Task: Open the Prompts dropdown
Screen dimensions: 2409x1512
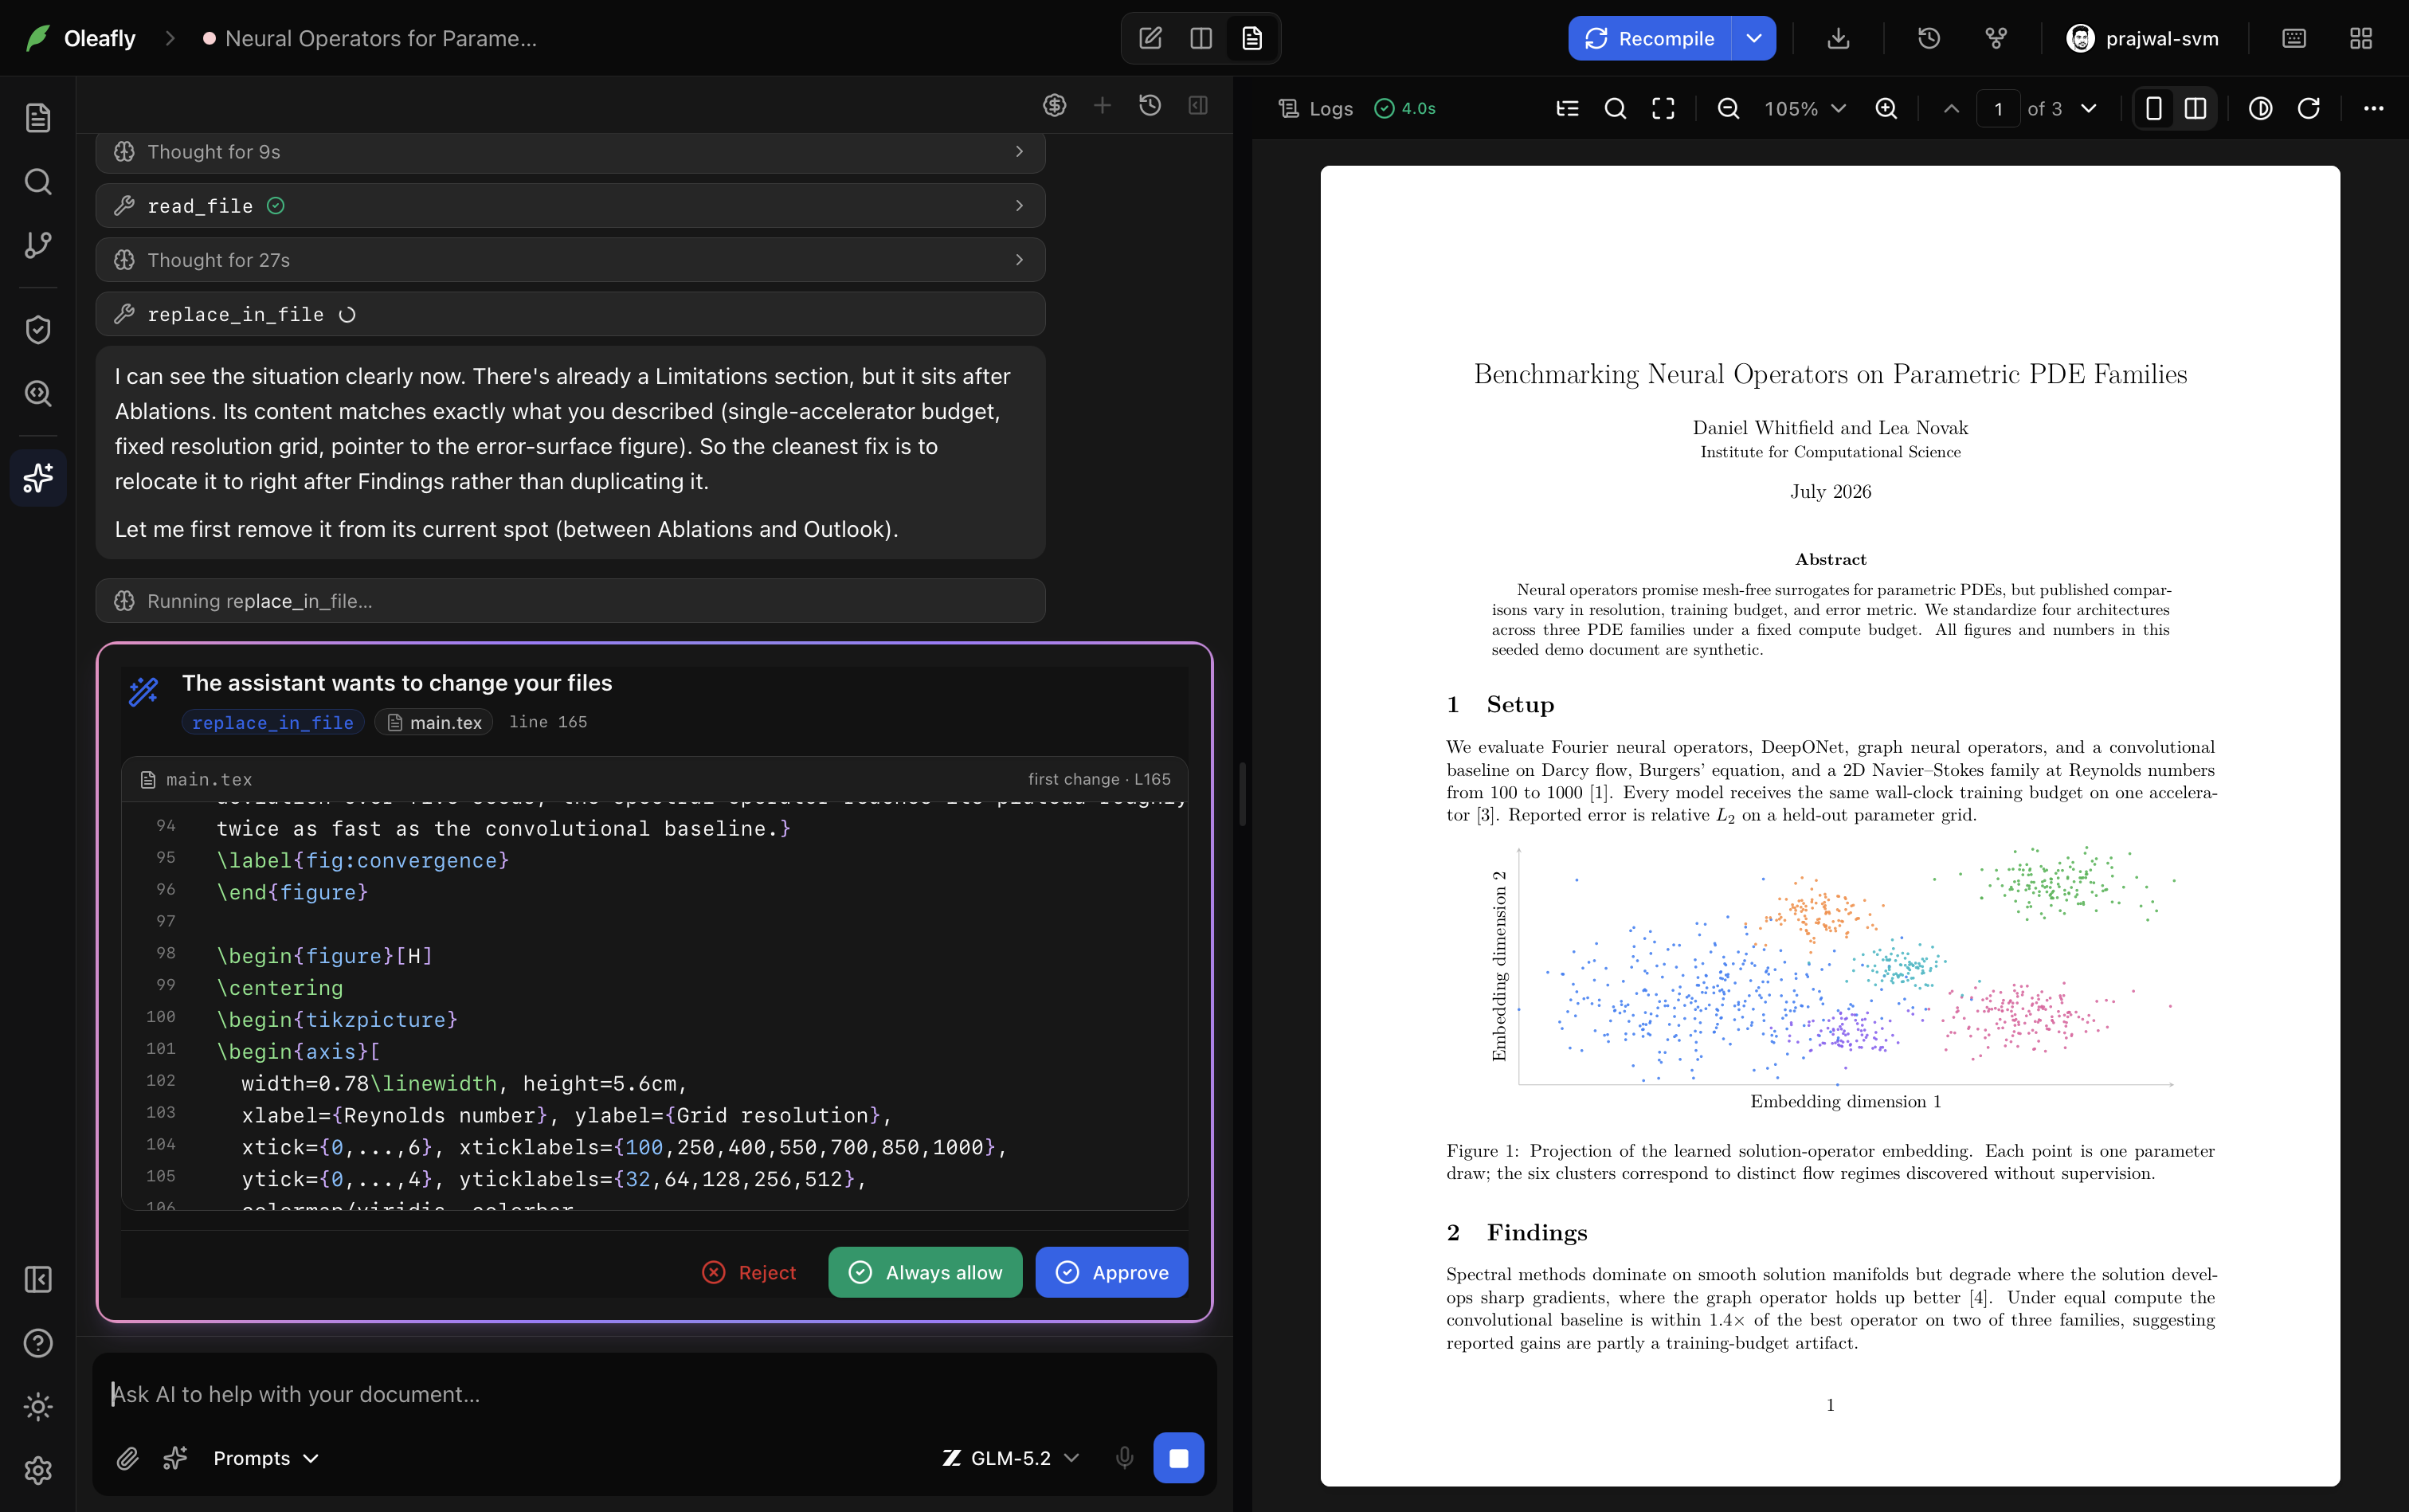Action: pyautogui.click(x=265, y=1458)
